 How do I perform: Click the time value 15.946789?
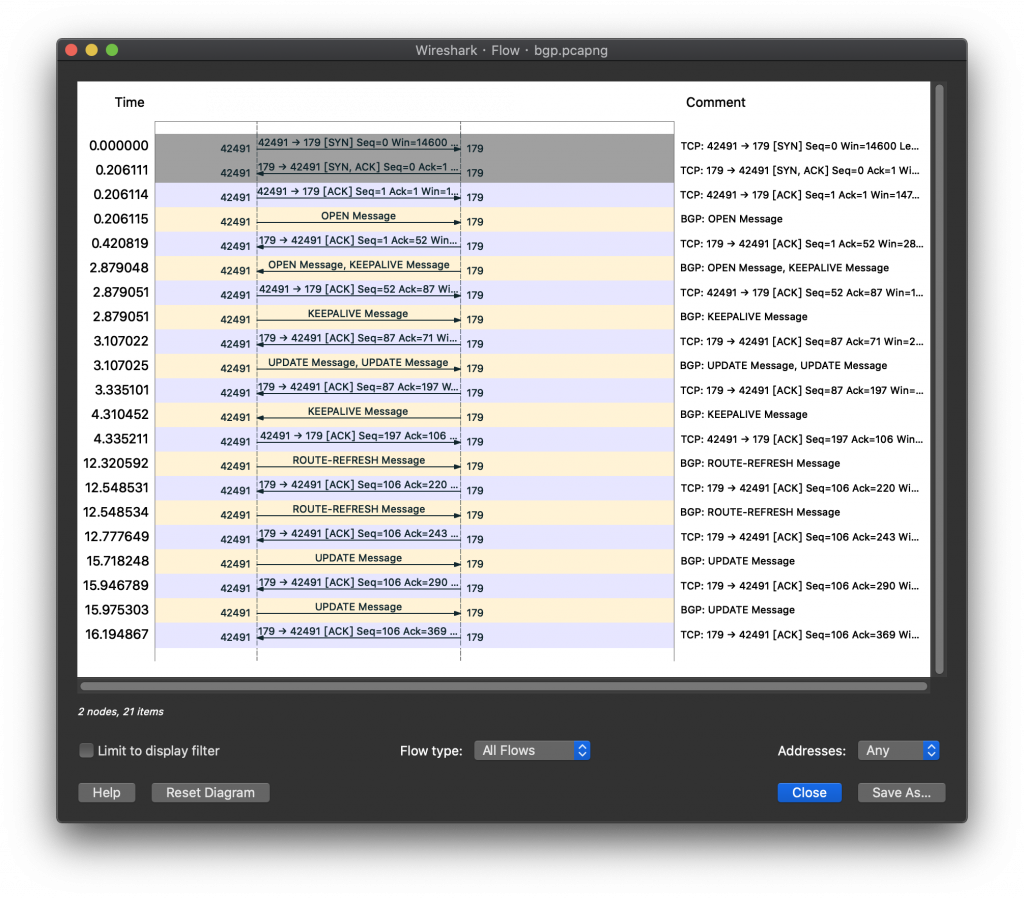(116, 586)
